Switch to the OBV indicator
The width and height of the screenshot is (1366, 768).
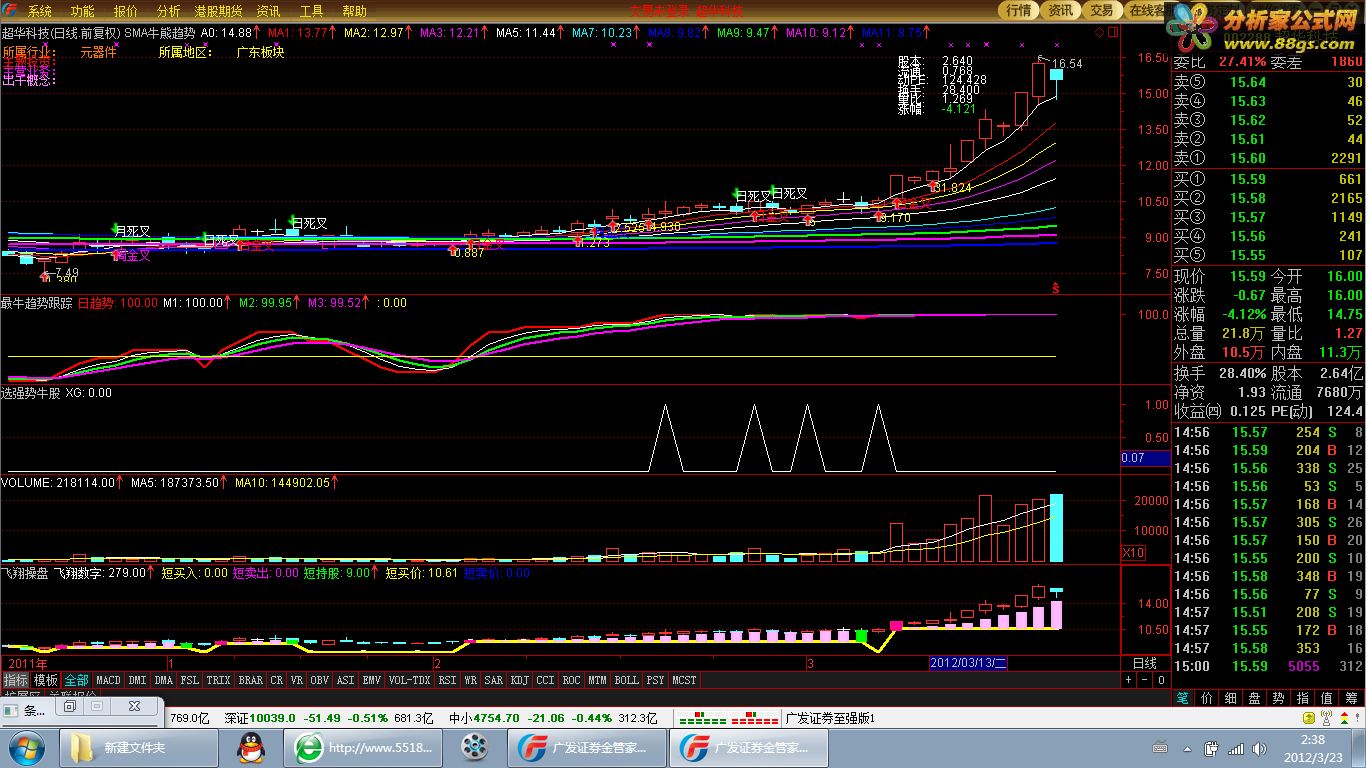pyautogui.click(x=319, y=680)
